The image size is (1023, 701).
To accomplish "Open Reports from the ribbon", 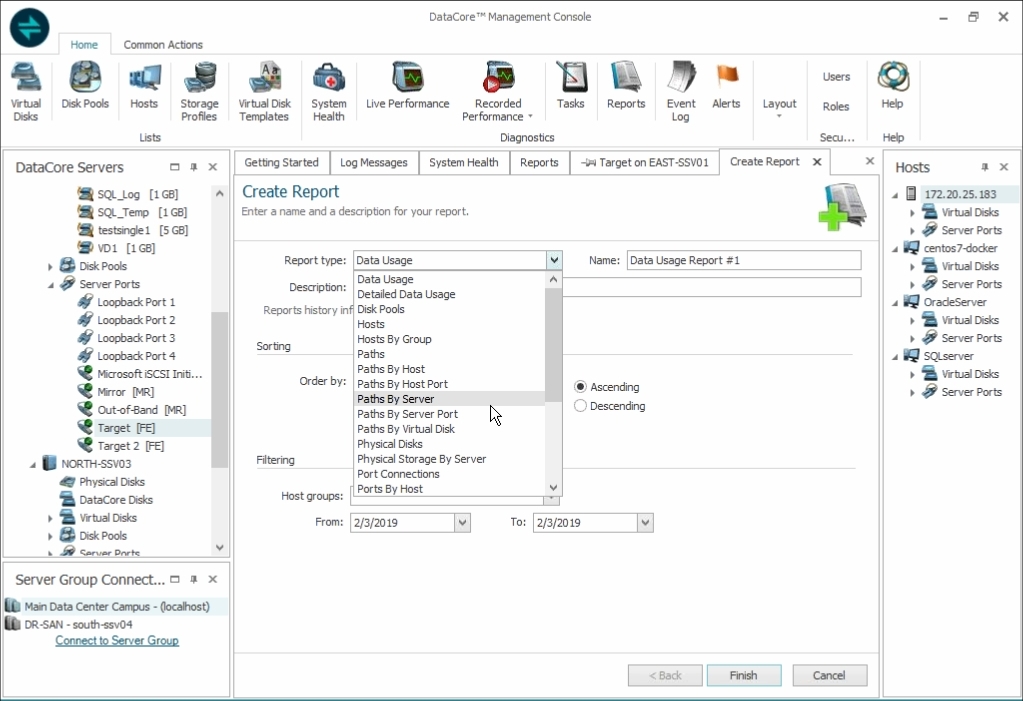I will [626, 86].
